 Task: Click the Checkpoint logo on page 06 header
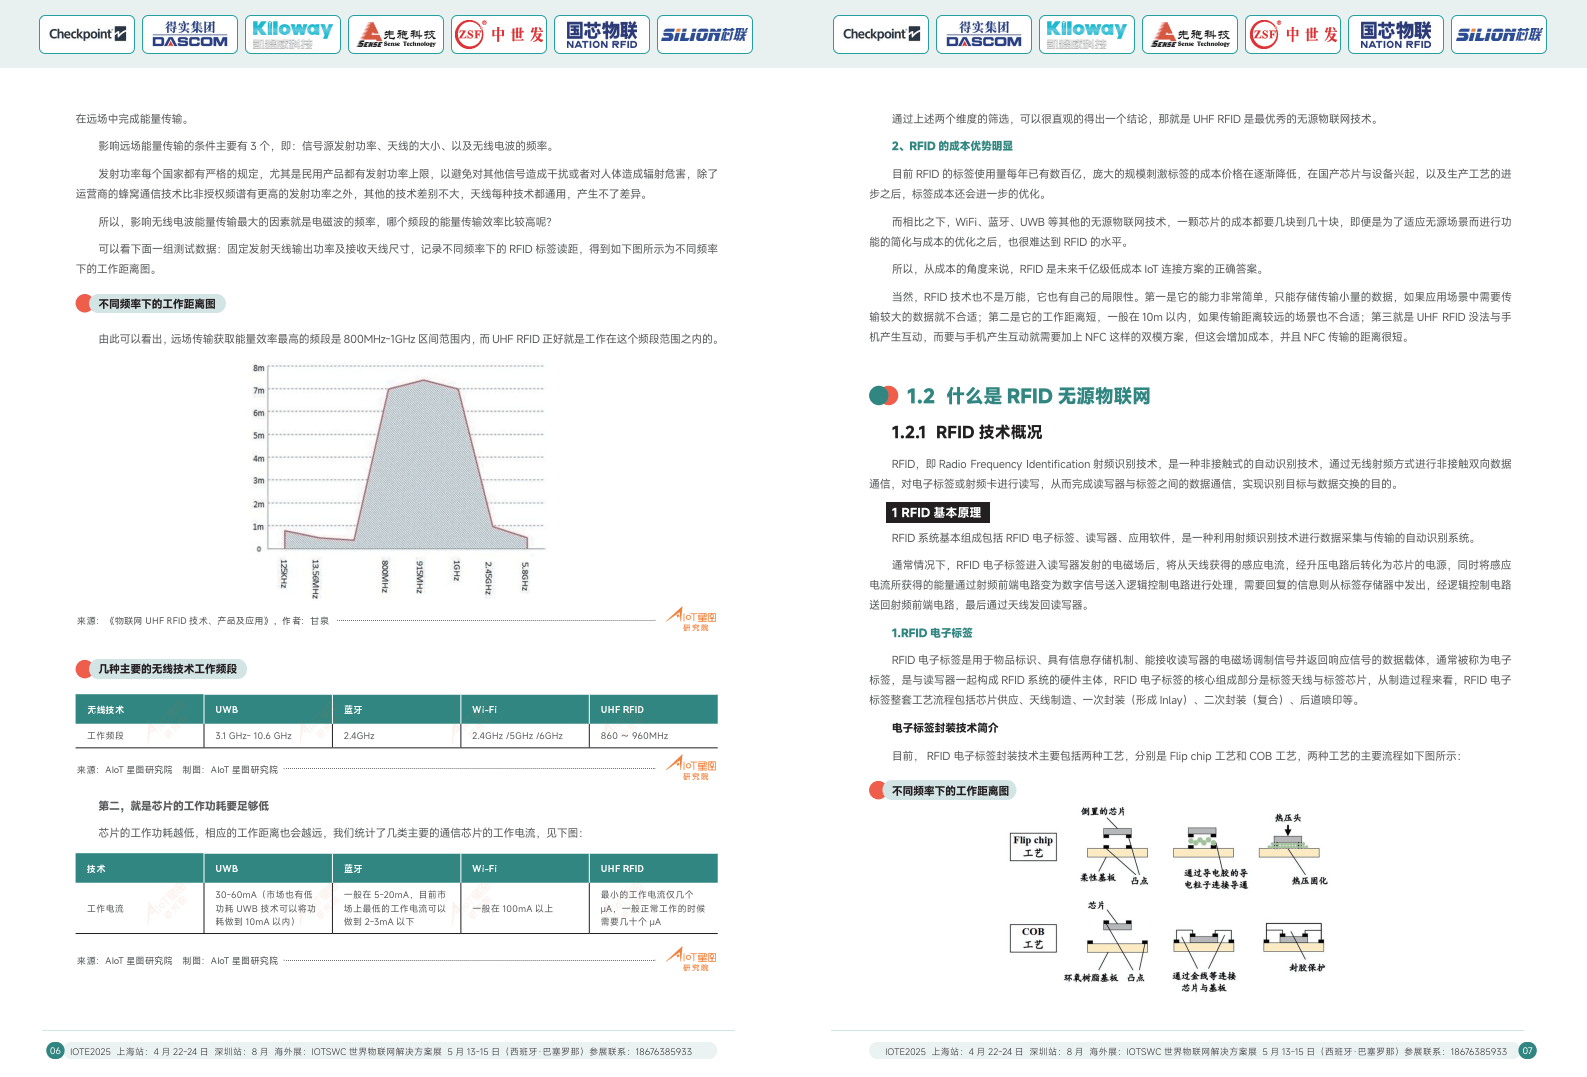(x=87, y=34)
